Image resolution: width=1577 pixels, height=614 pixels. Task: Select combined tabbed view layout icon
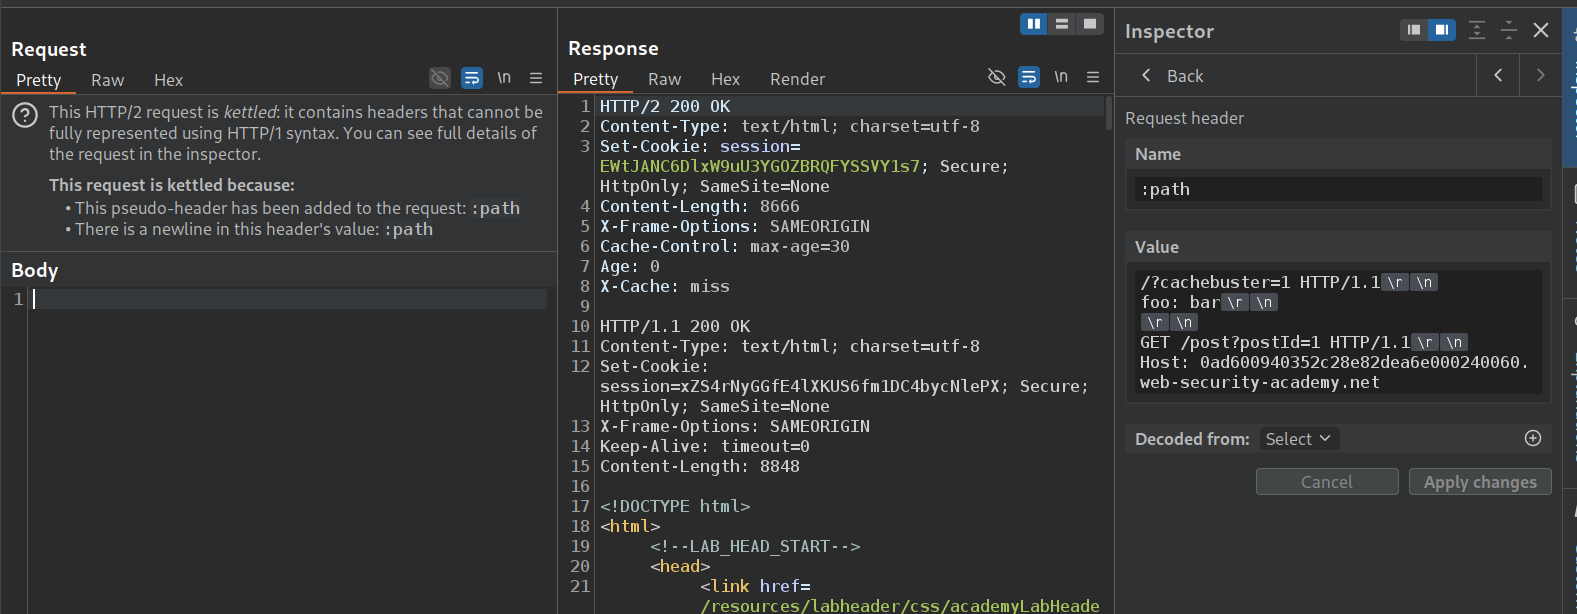pos(1090,24)
